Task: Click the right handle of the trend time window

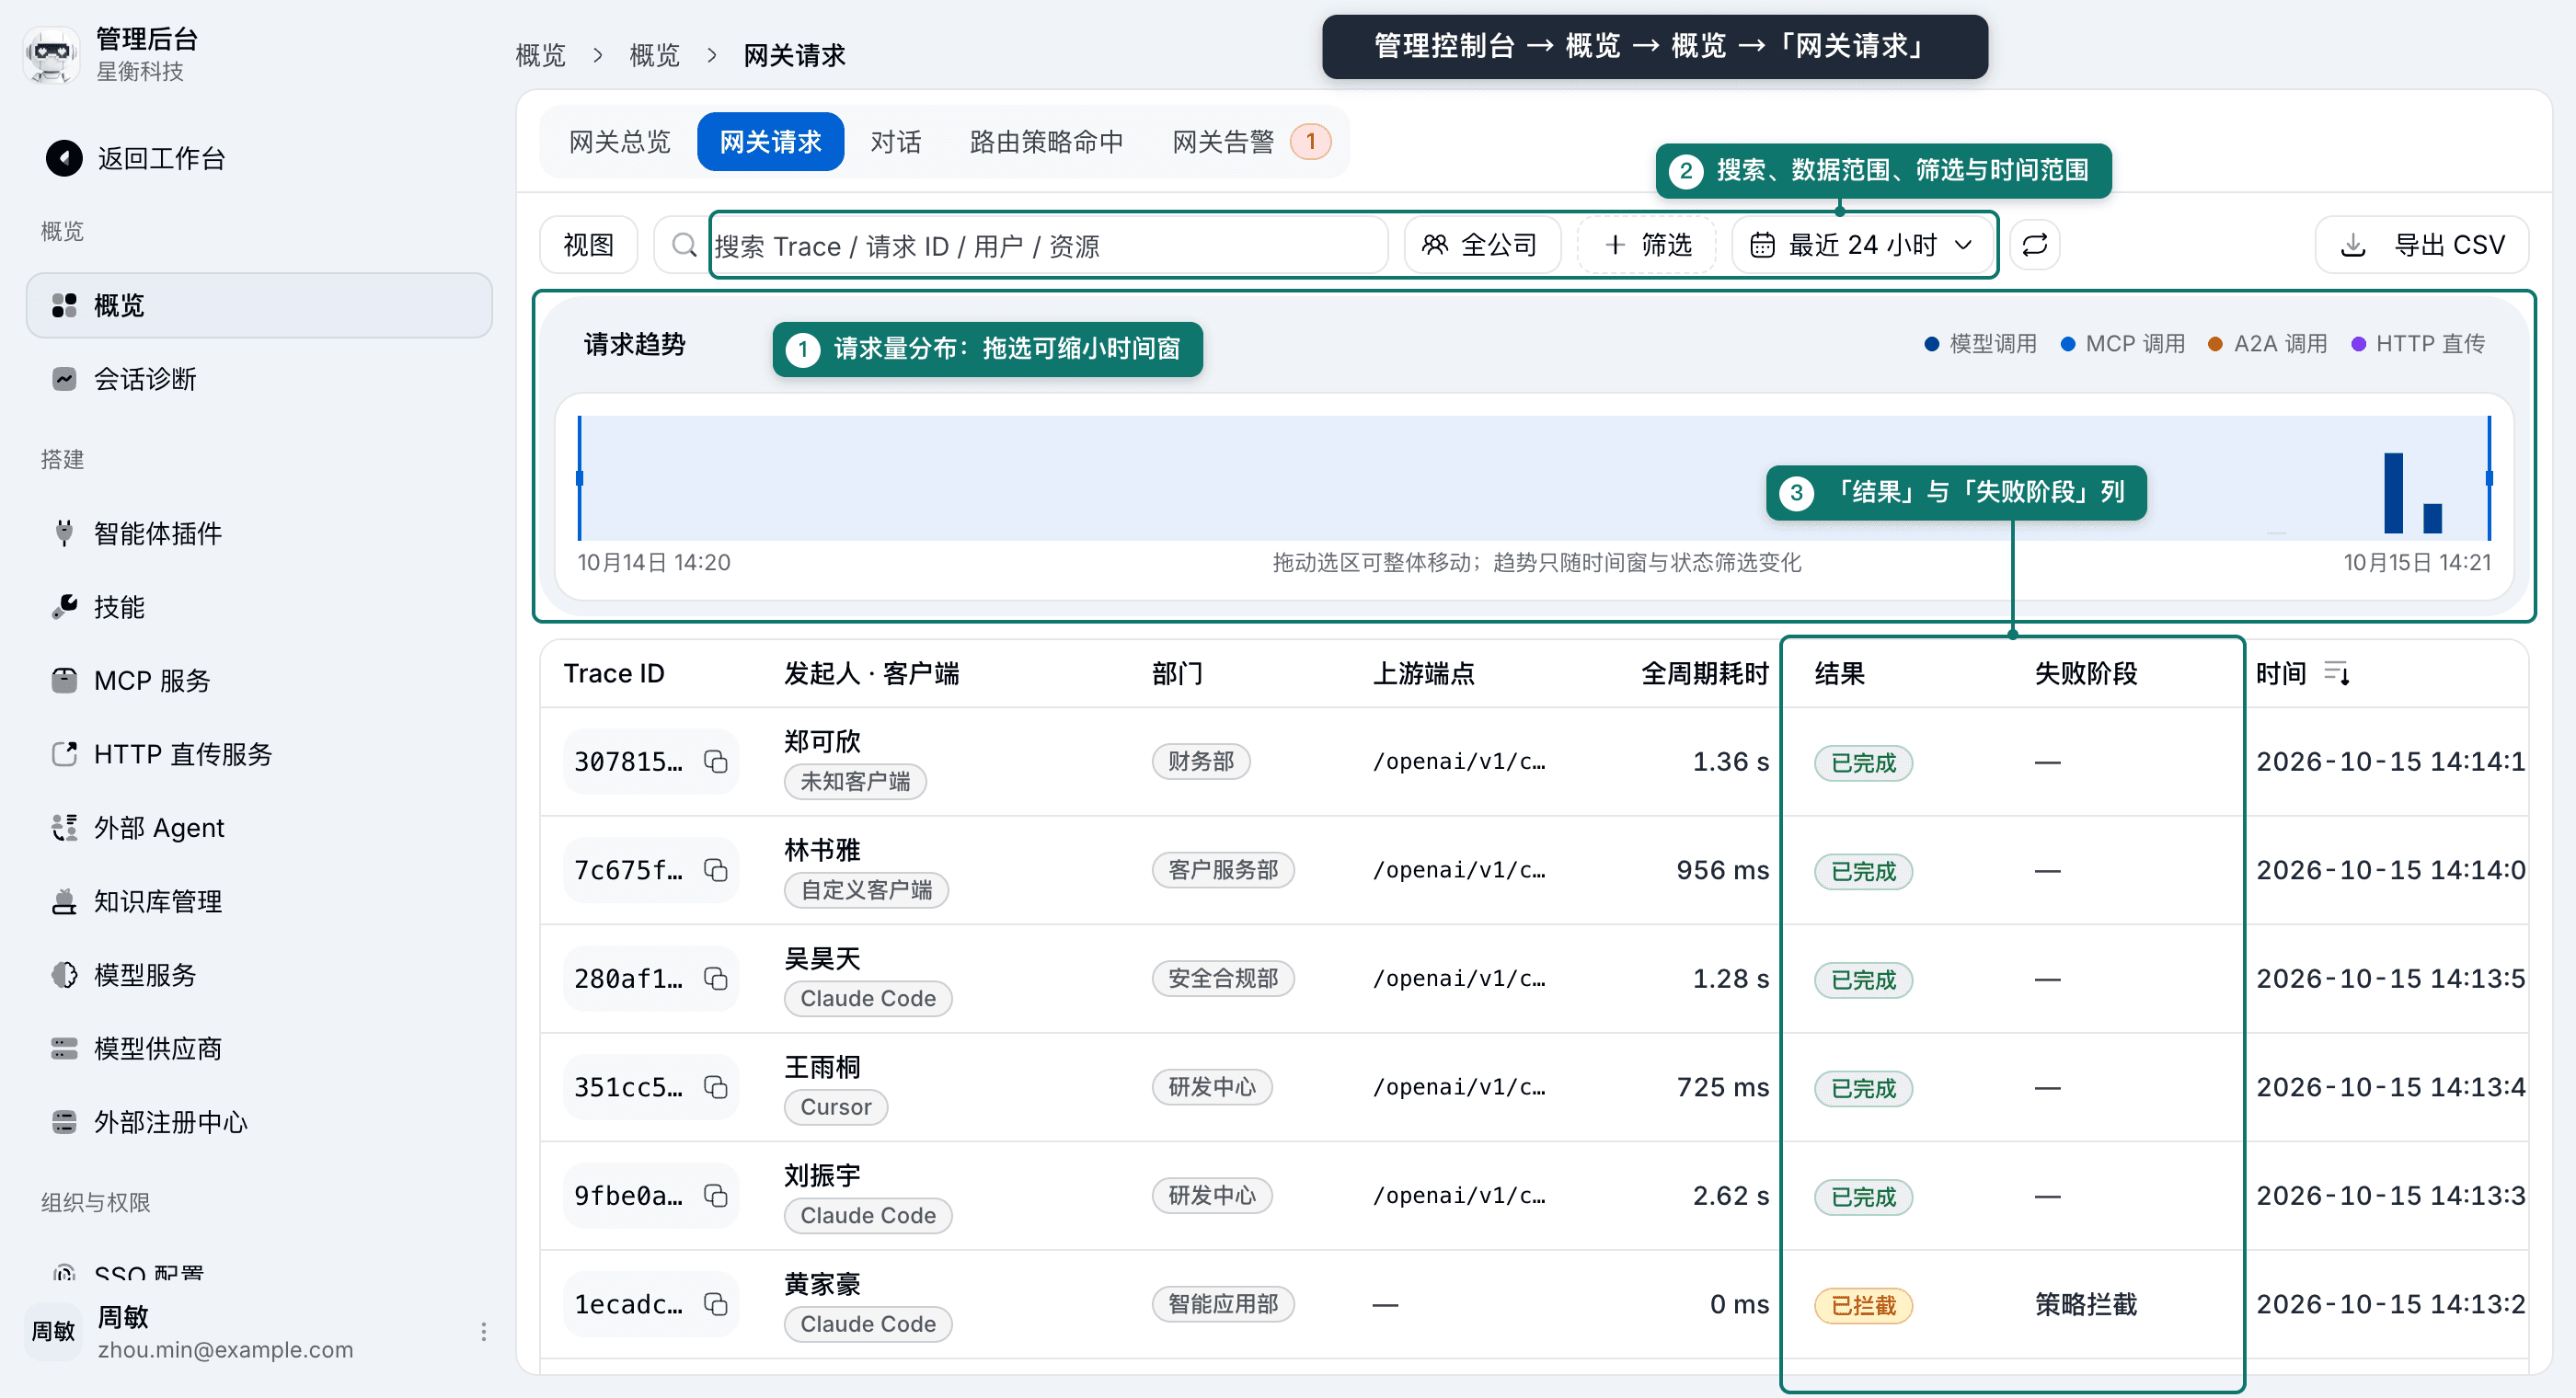Action: click(2489, 478)
